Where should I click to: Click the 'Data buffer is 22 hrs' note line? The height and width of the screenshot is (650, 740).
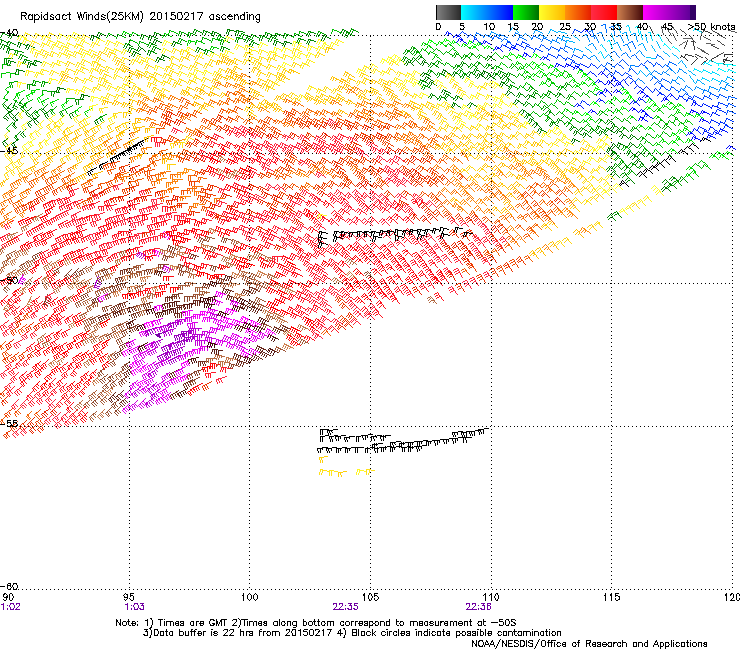click(352, 633)
